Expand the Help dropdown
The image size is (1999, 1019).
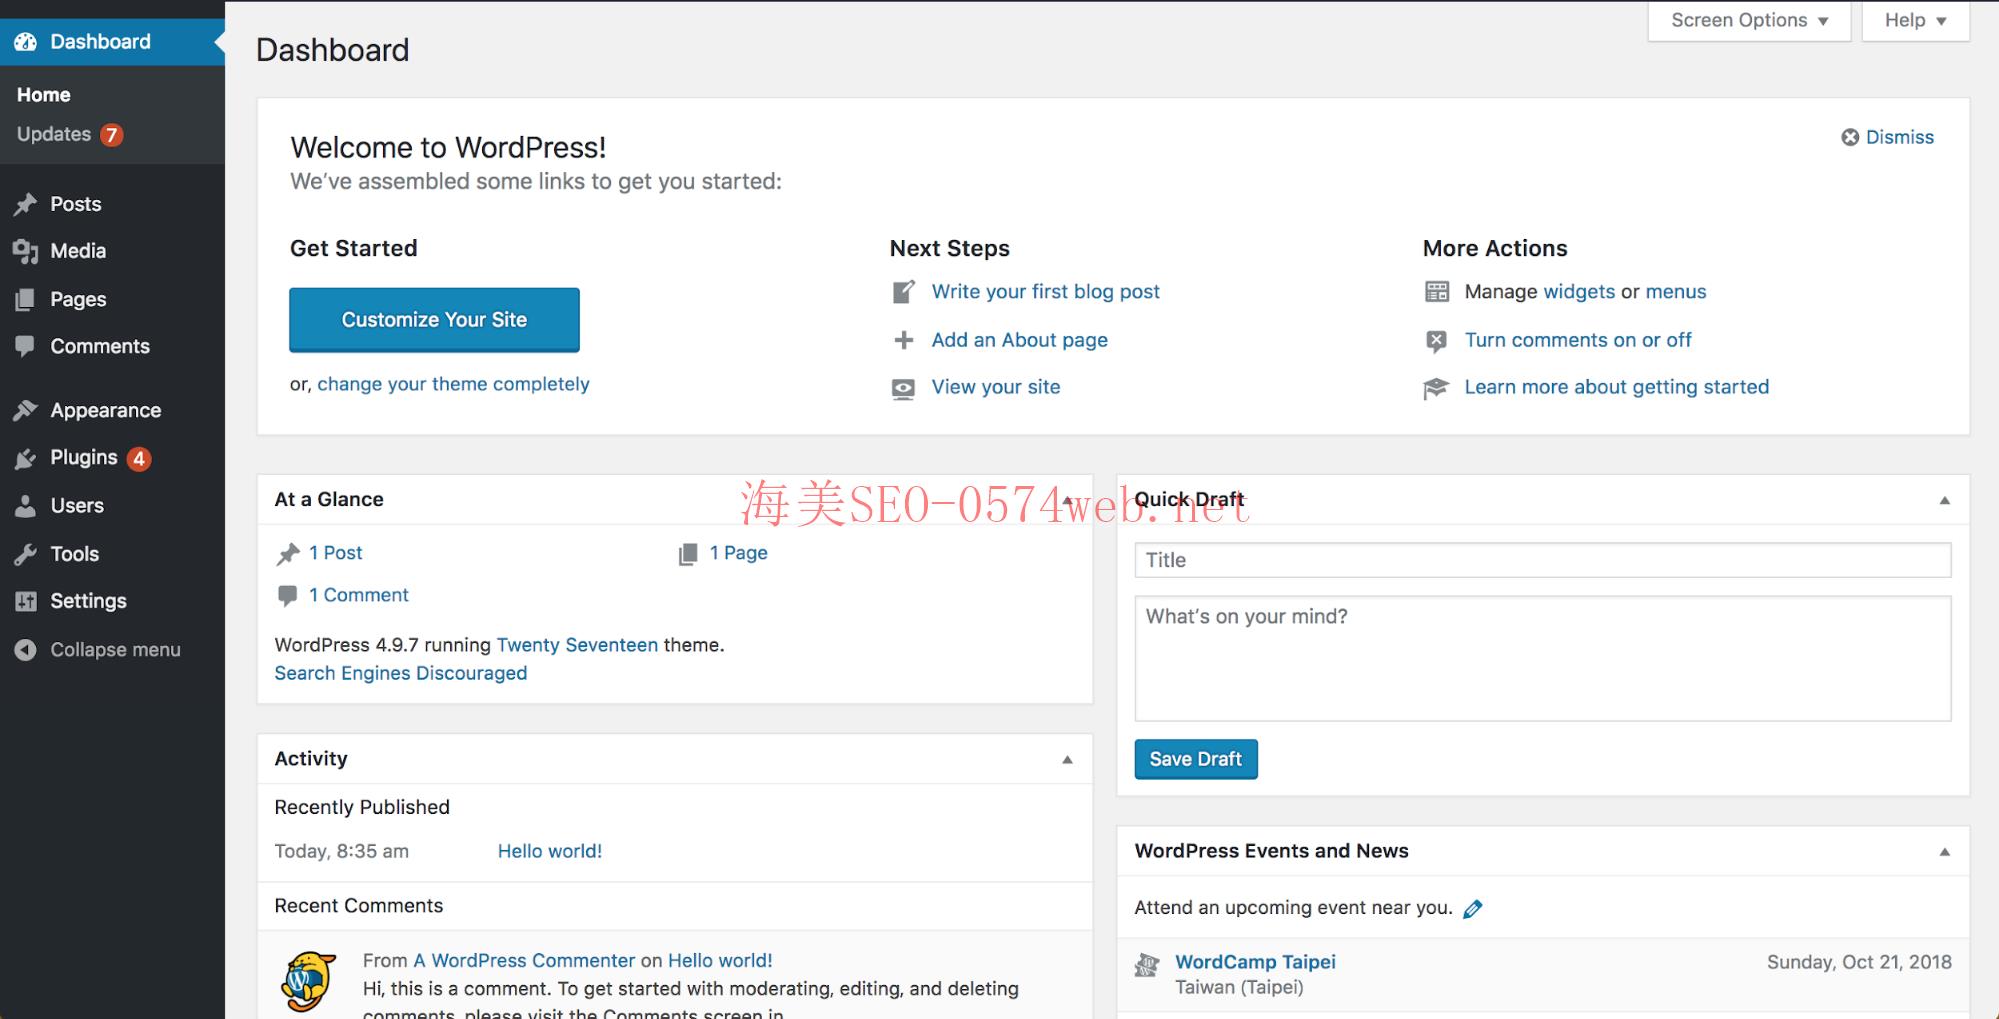tap(1912, 19)
